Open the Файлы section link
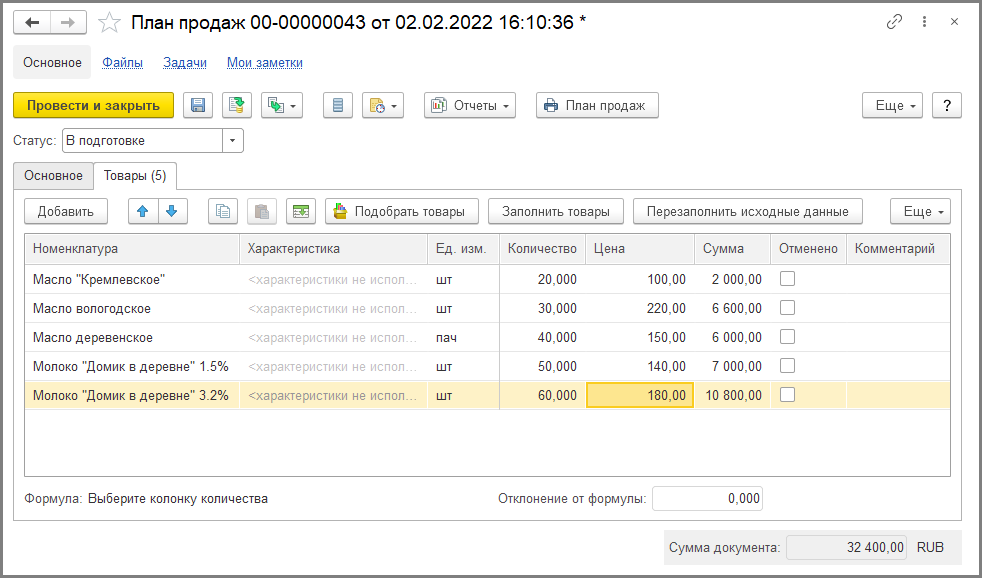 (x=122, y=62)
